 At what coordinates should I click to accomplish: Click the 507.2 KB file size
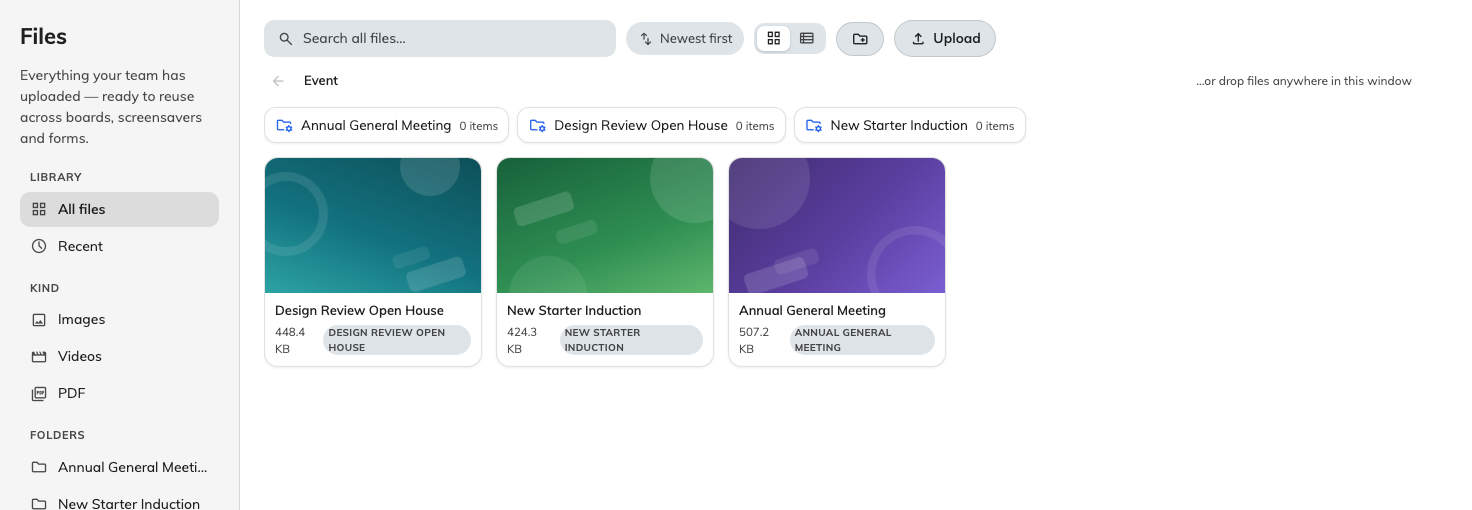point(754,340)
